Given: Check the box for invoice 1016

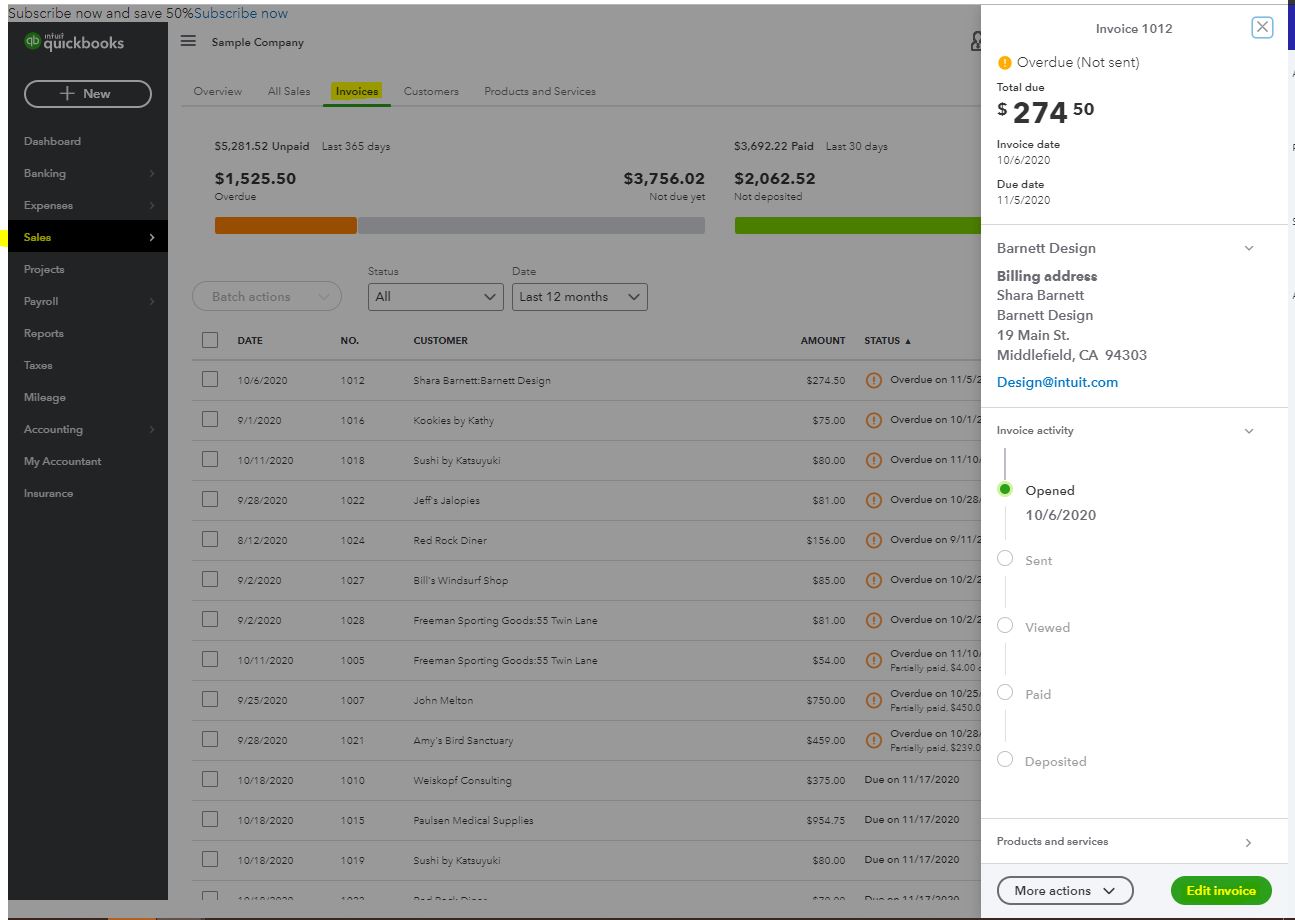Looking at the screenshot, I should coord(209,419).
